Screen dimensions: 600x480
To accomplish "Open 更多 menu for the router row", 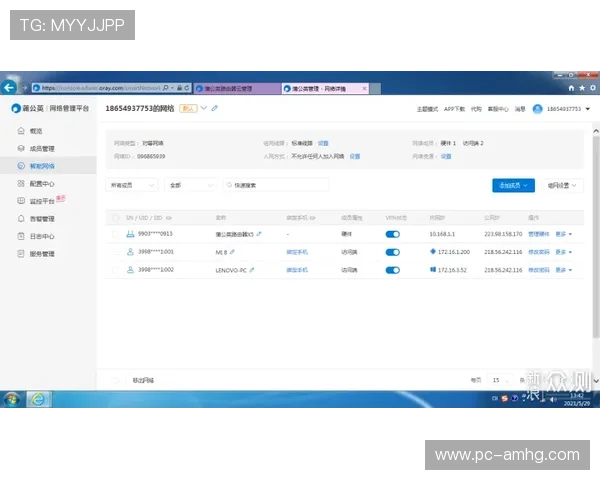I will coord(563,234).
